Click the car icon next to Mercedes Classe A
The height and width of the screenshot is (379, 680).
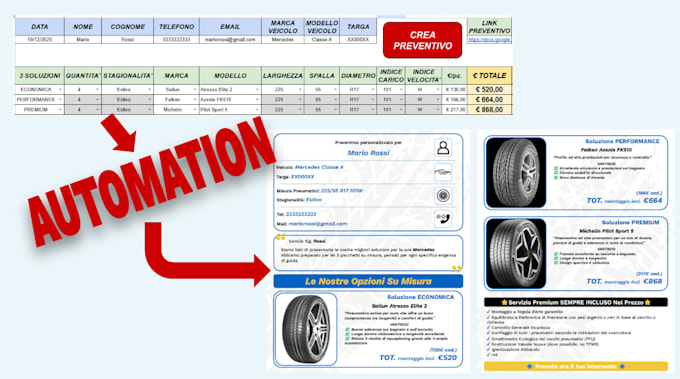pyautogui.click(x=443, y=172)
